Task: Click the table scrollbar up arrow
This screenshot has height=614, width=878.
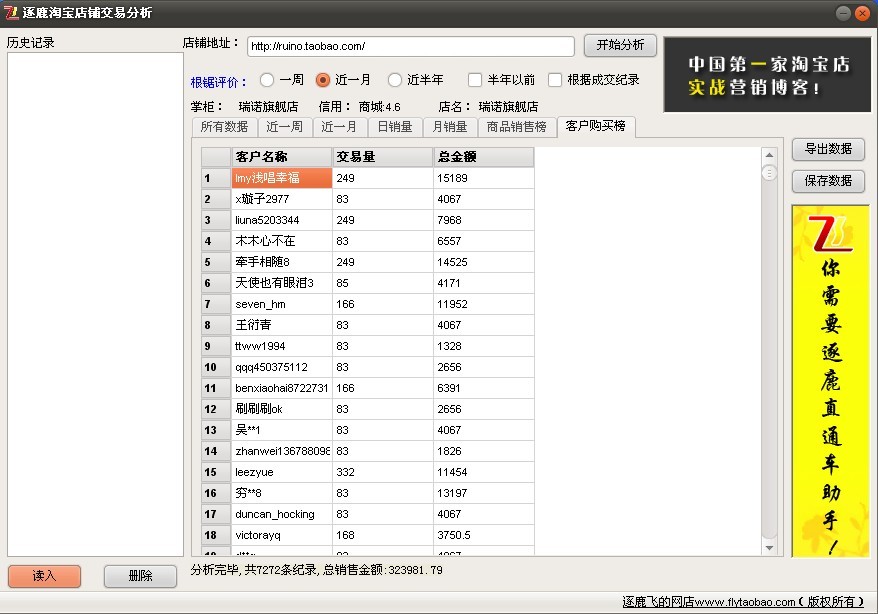Action: (769, 155)
